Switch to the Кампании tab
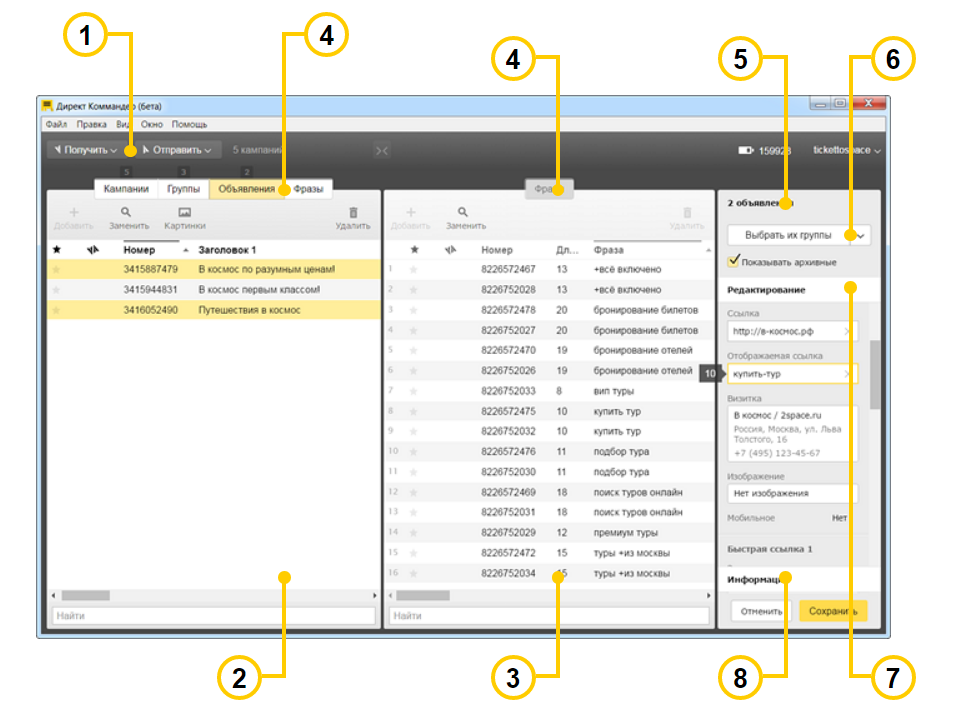Screen dimensions: 960x712 click(127, 188)
